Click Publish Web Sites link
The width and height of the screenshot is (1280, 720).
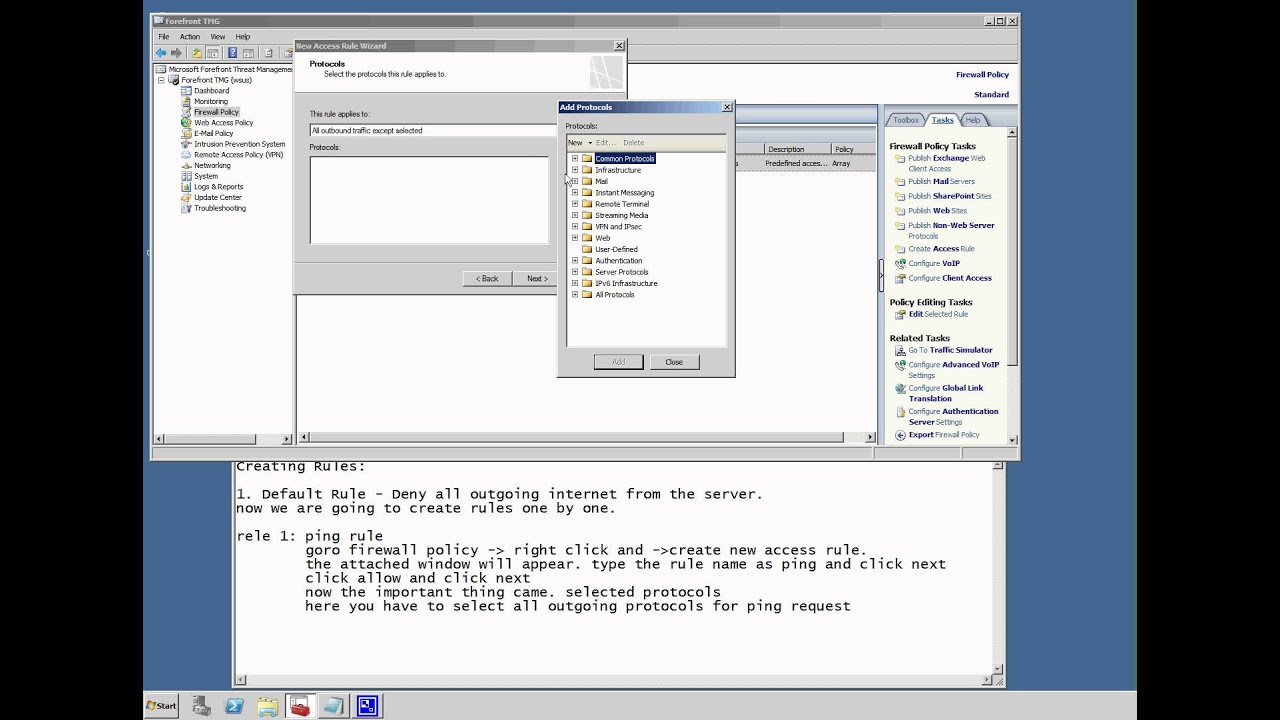[937, 211]
